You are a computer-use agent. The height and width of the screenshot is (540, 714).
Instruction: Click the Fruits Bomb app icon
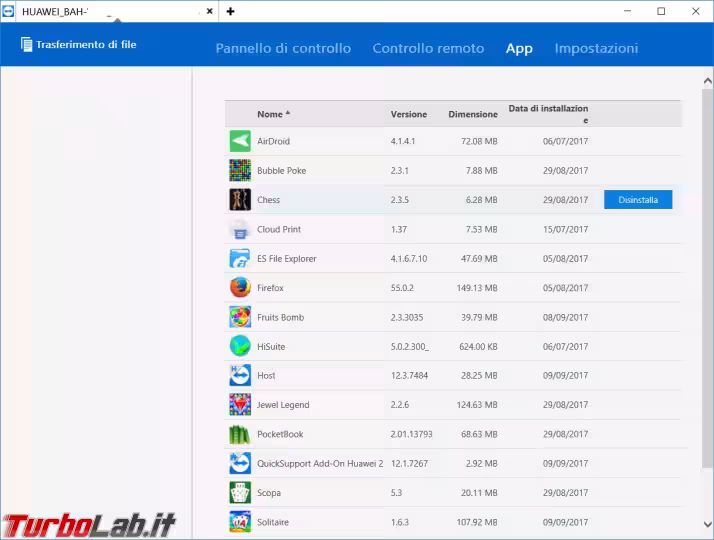240,317
